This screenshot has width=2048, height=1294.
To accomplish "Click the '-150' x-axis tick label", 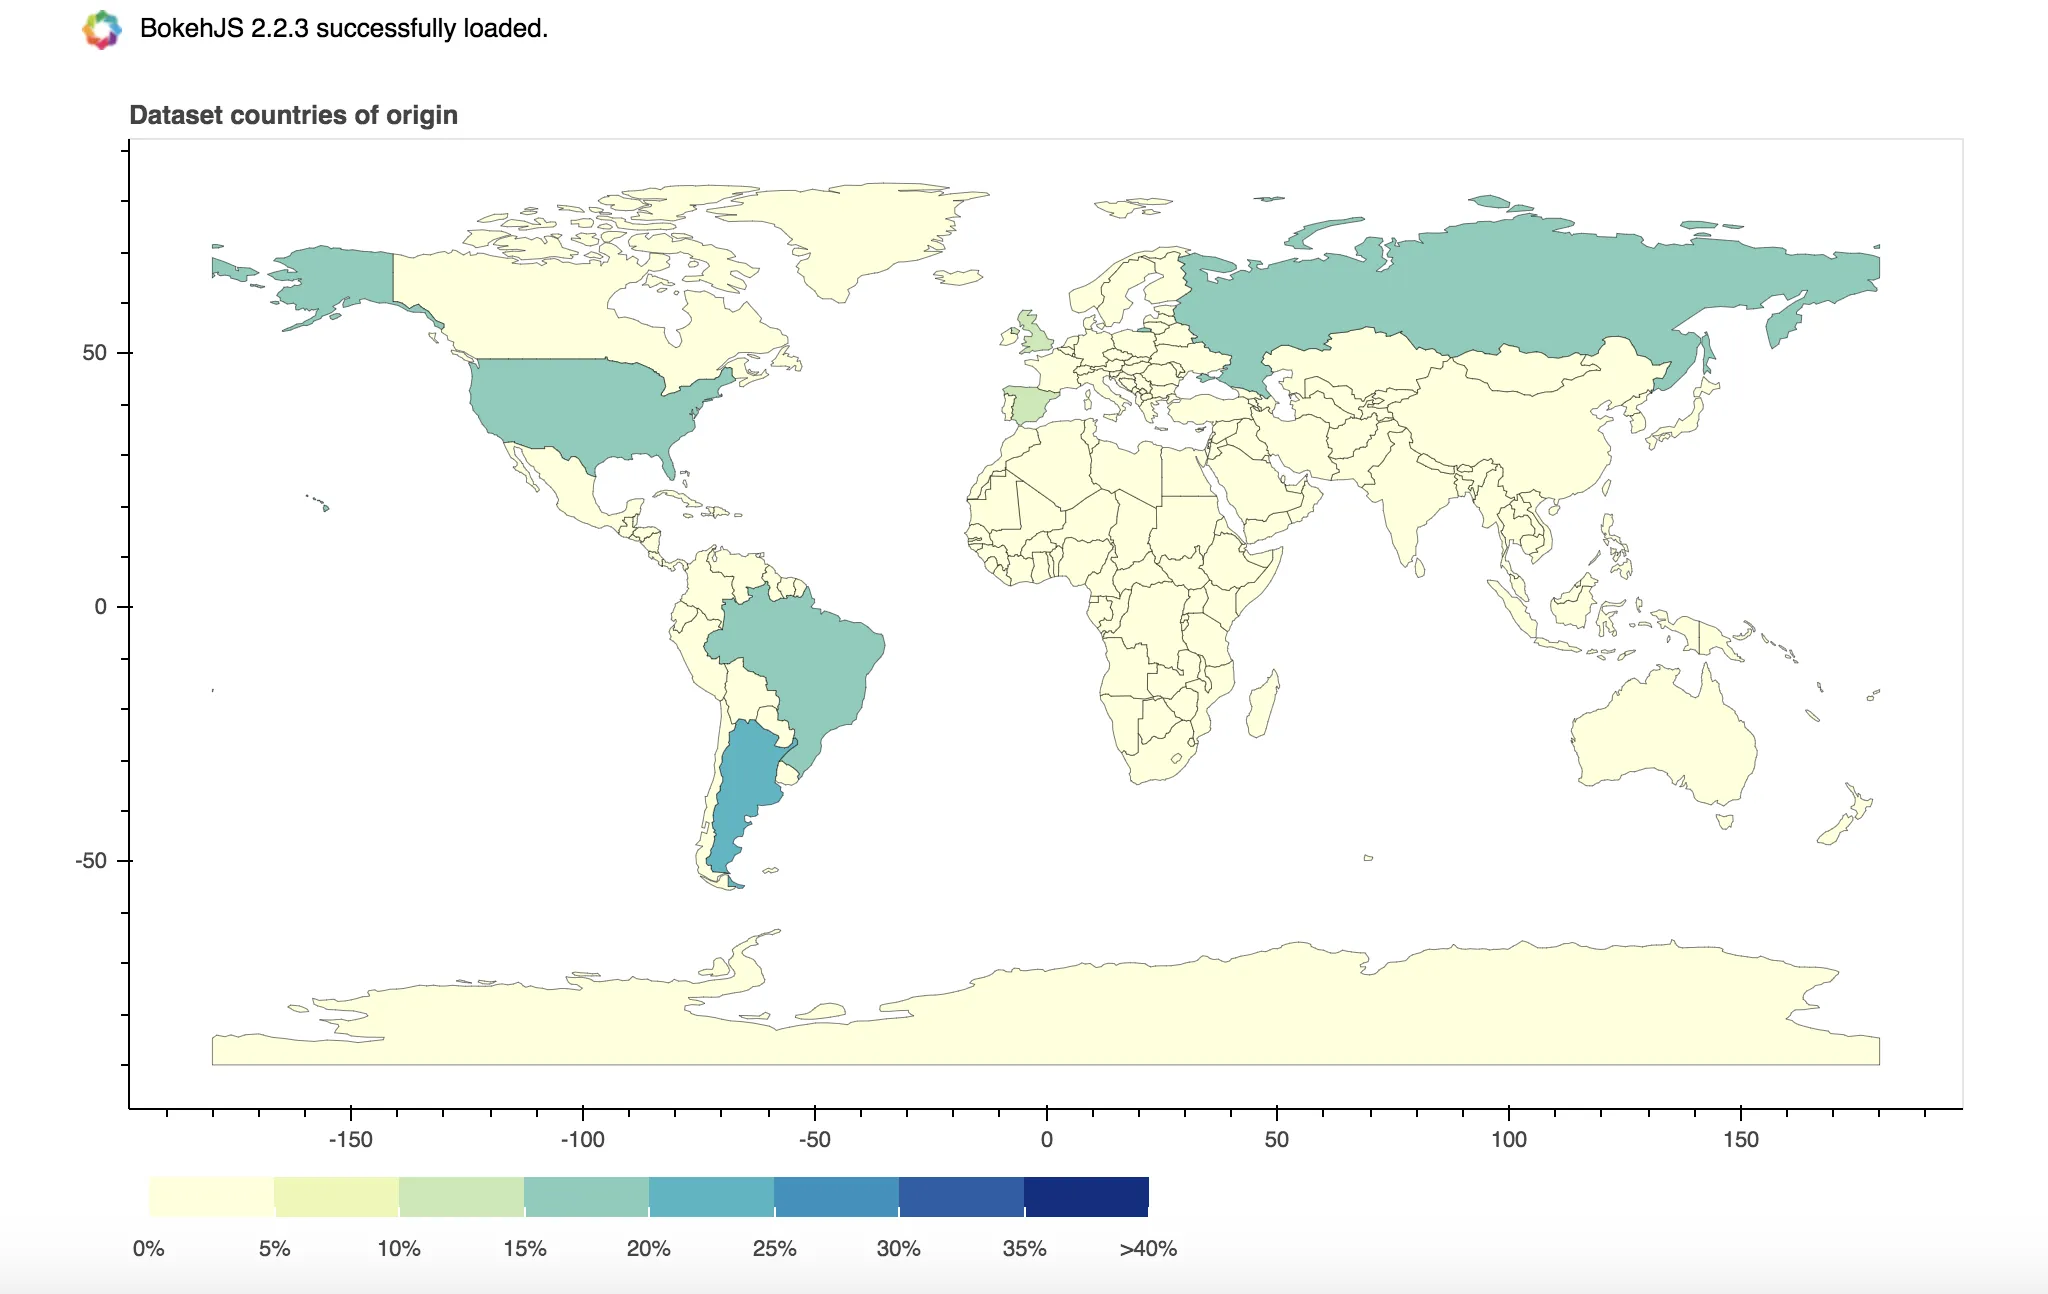I will pyautogui.click(x=351, y=1140).
